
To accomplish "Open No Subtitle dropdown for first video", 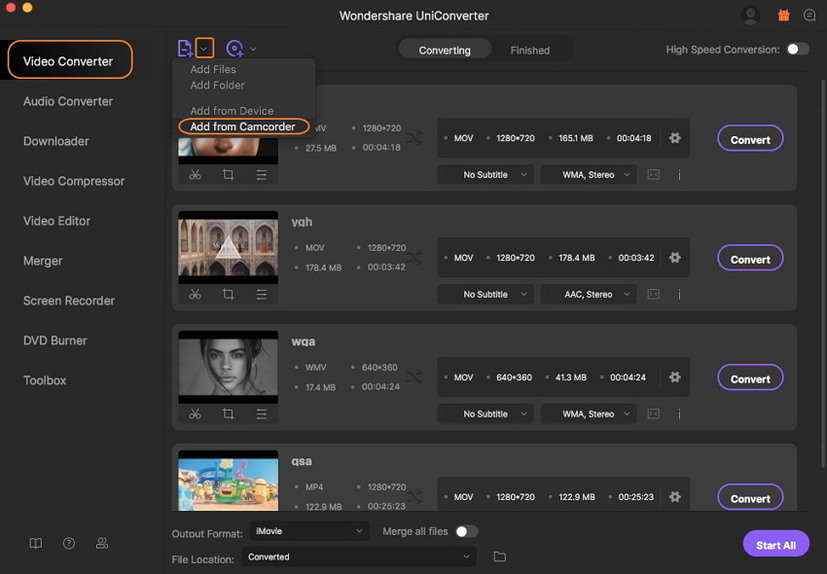I will click(486, 175).
